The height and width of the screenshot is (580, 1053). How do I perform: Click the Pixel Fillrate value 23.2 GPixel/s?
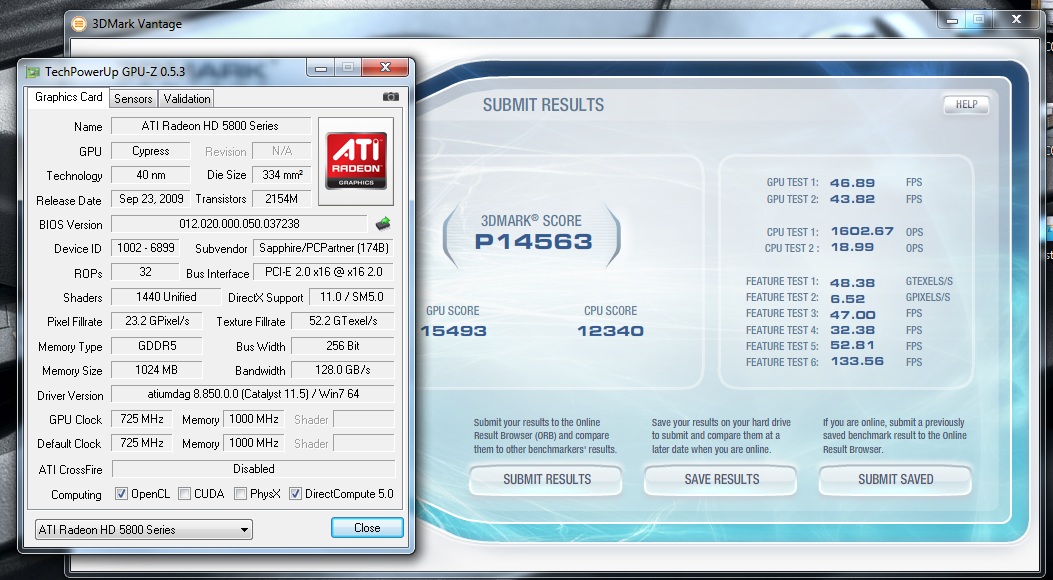click(x=157, y=321)
